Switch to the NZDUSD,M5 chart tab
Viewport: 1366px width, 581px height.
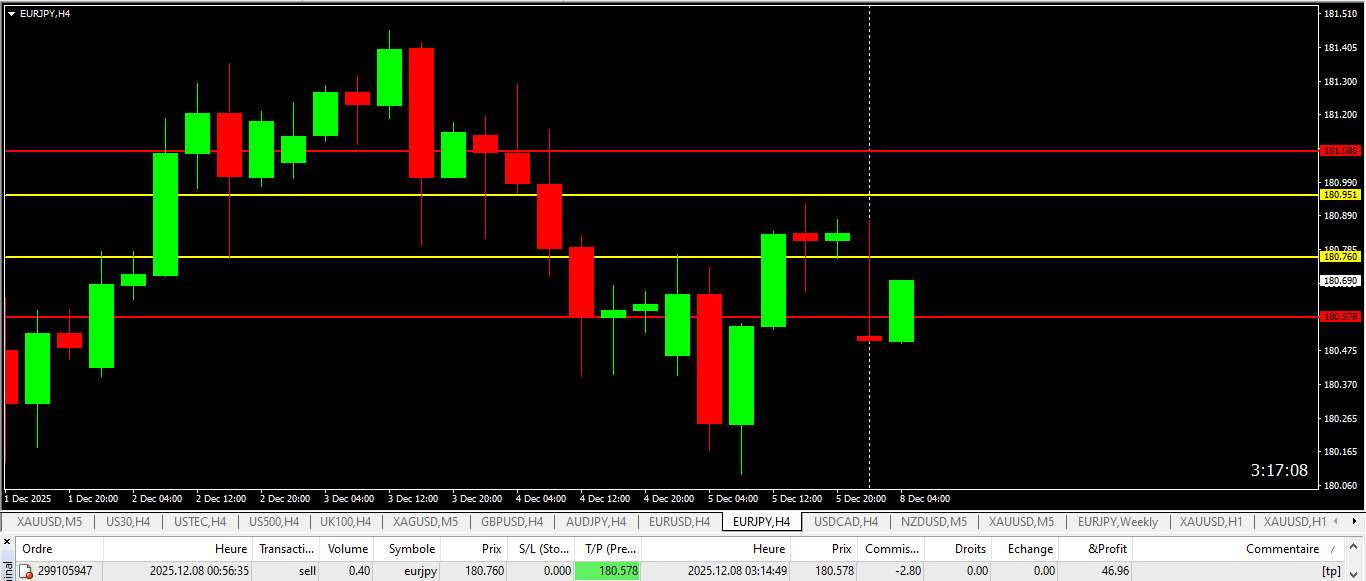tap(933, 522)
